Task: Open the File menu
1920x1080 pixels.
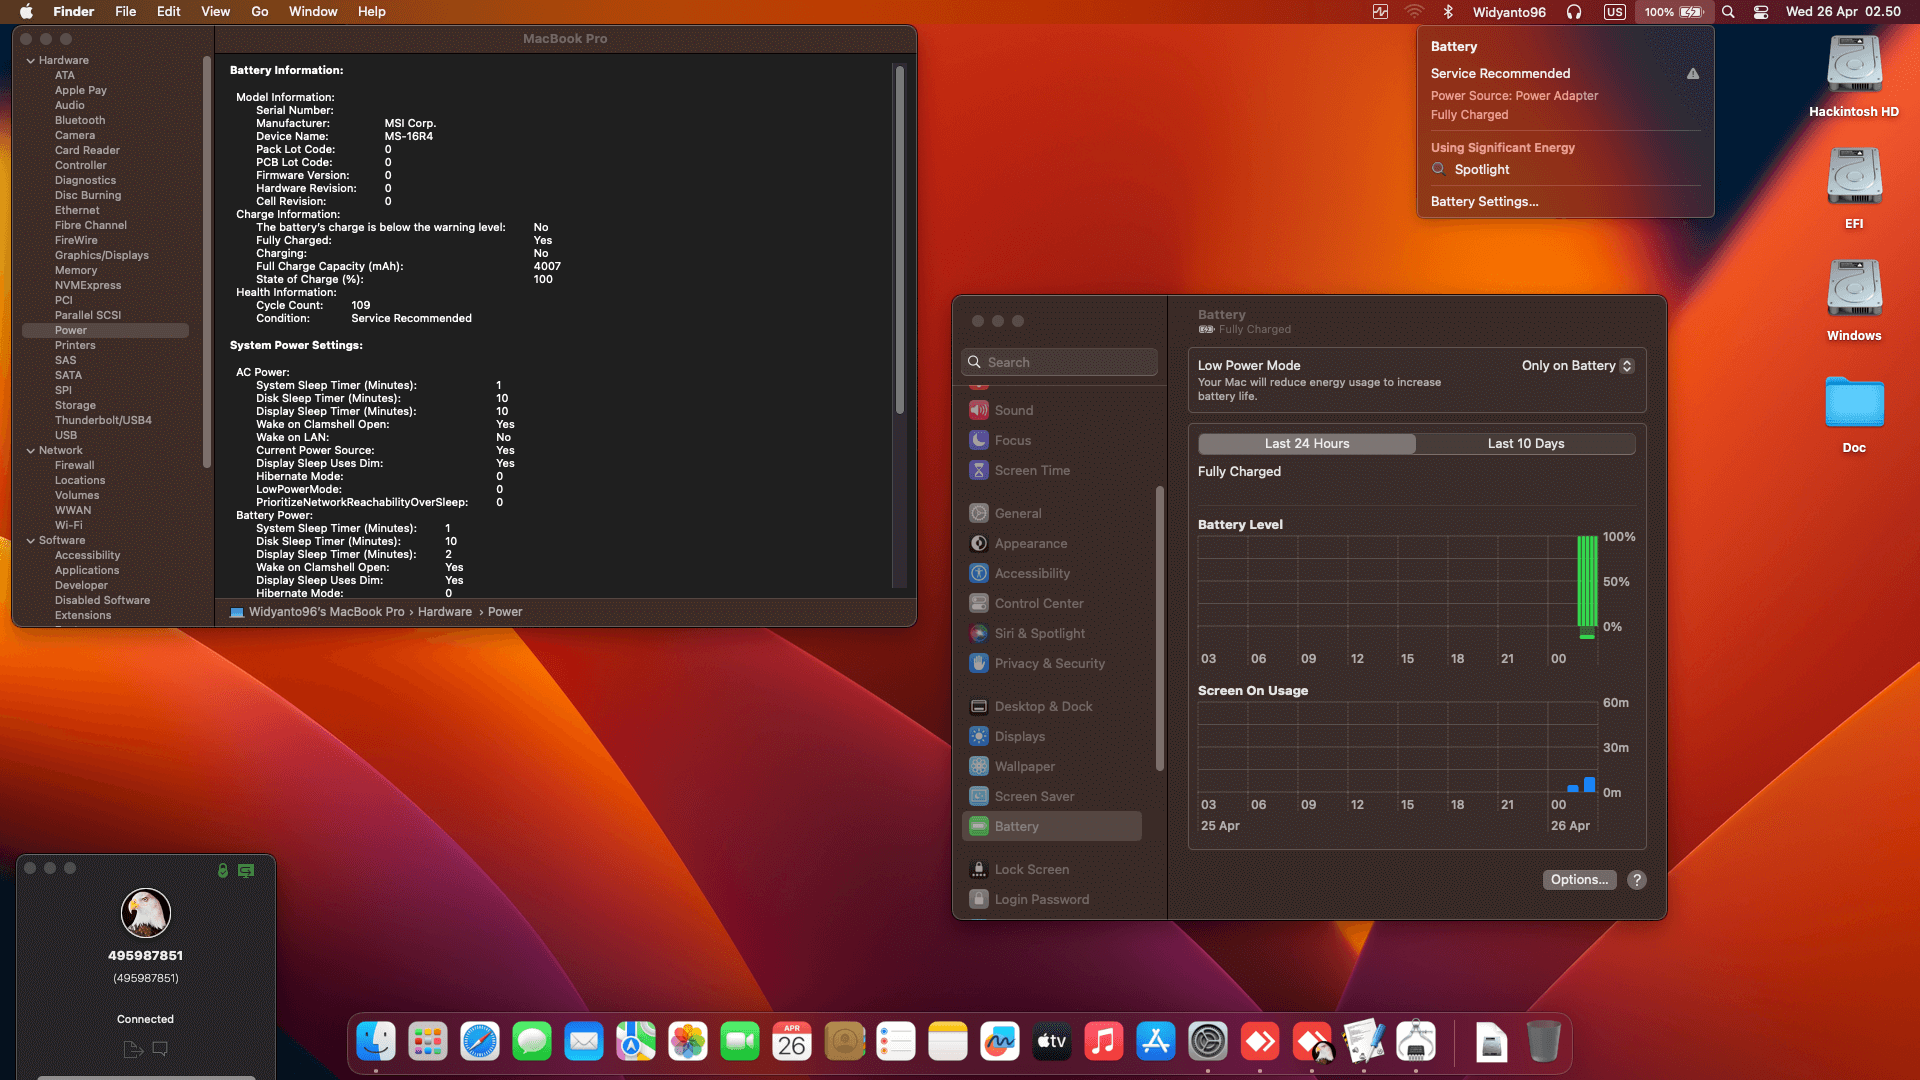Action: [x=125, y=12]
